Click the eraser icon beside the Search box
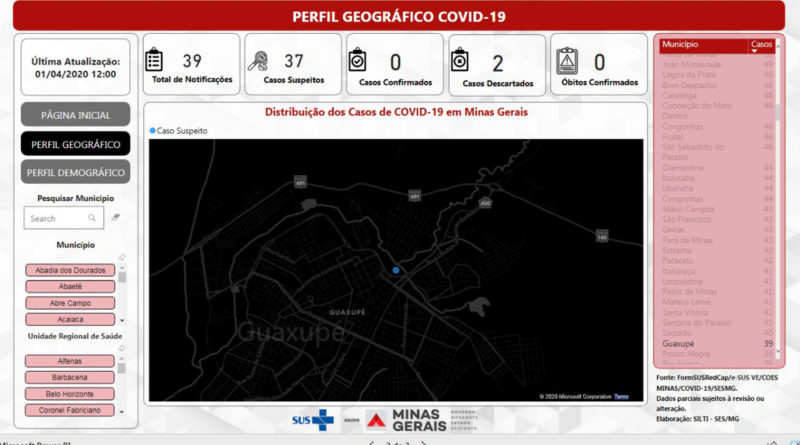The width and height of the screenshot is (800, 445). [x=116, y=217]
